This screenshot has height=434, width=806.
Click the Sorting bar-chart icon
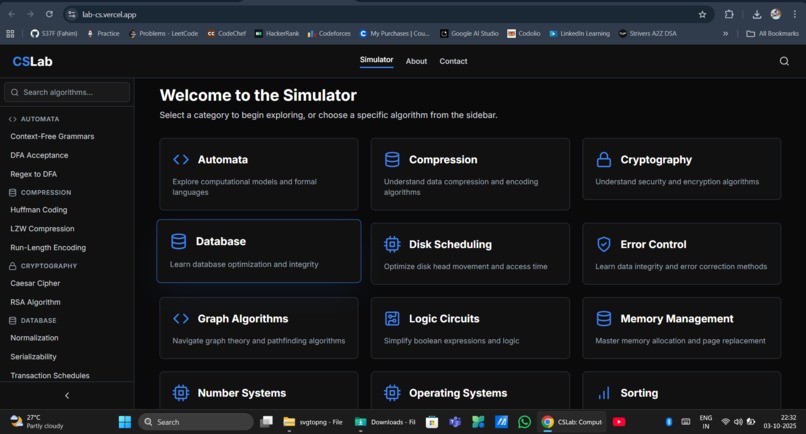click(603, 393)
